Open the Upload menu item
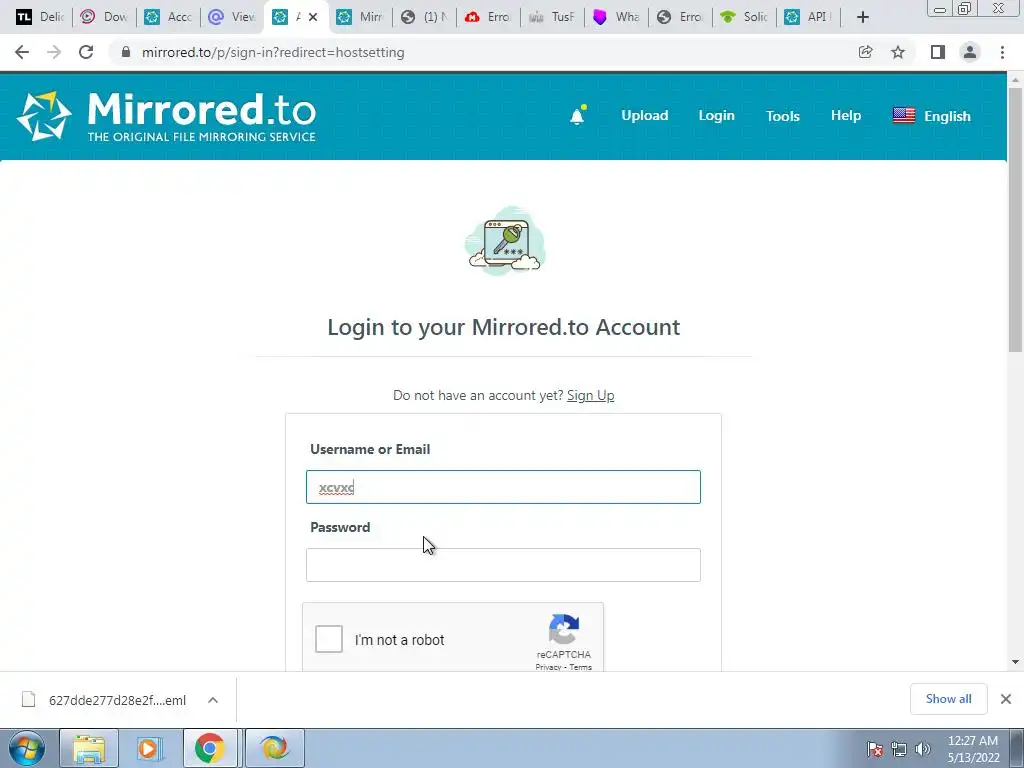This screenshot has height=768, width=1024. click(x=645, y=116)
